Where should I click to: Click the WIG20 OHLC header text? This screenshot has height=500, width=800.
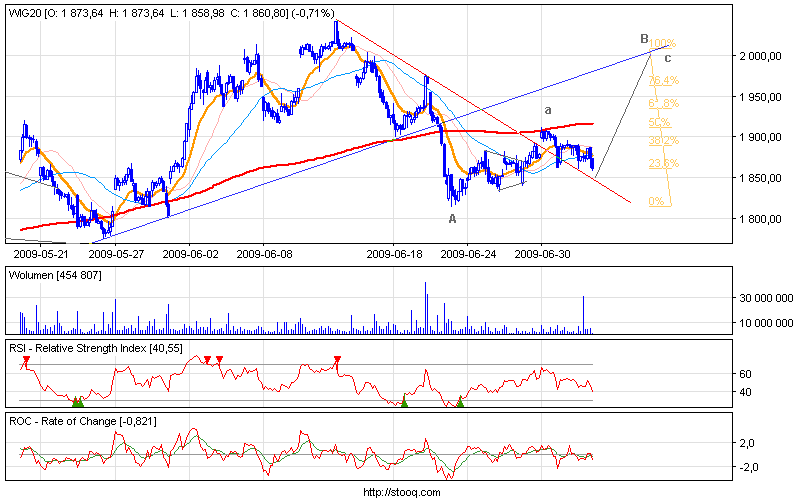[171, 13]
